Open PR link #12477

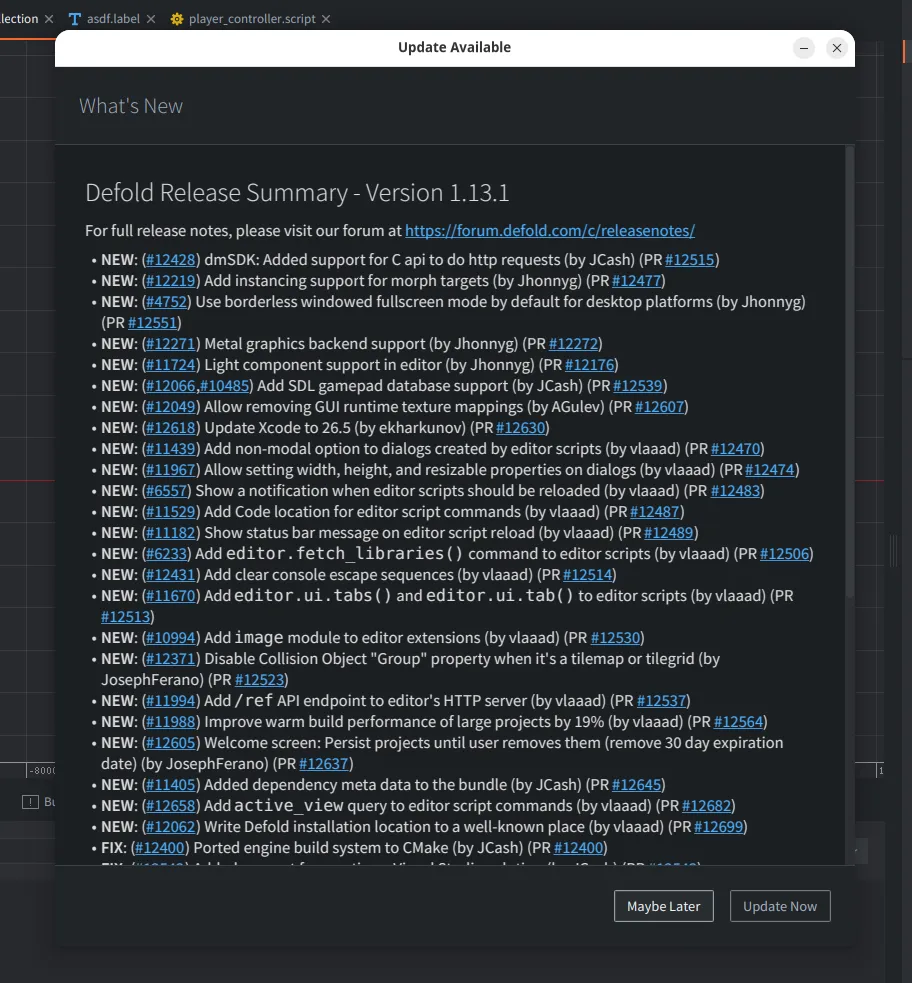point(636,281)
